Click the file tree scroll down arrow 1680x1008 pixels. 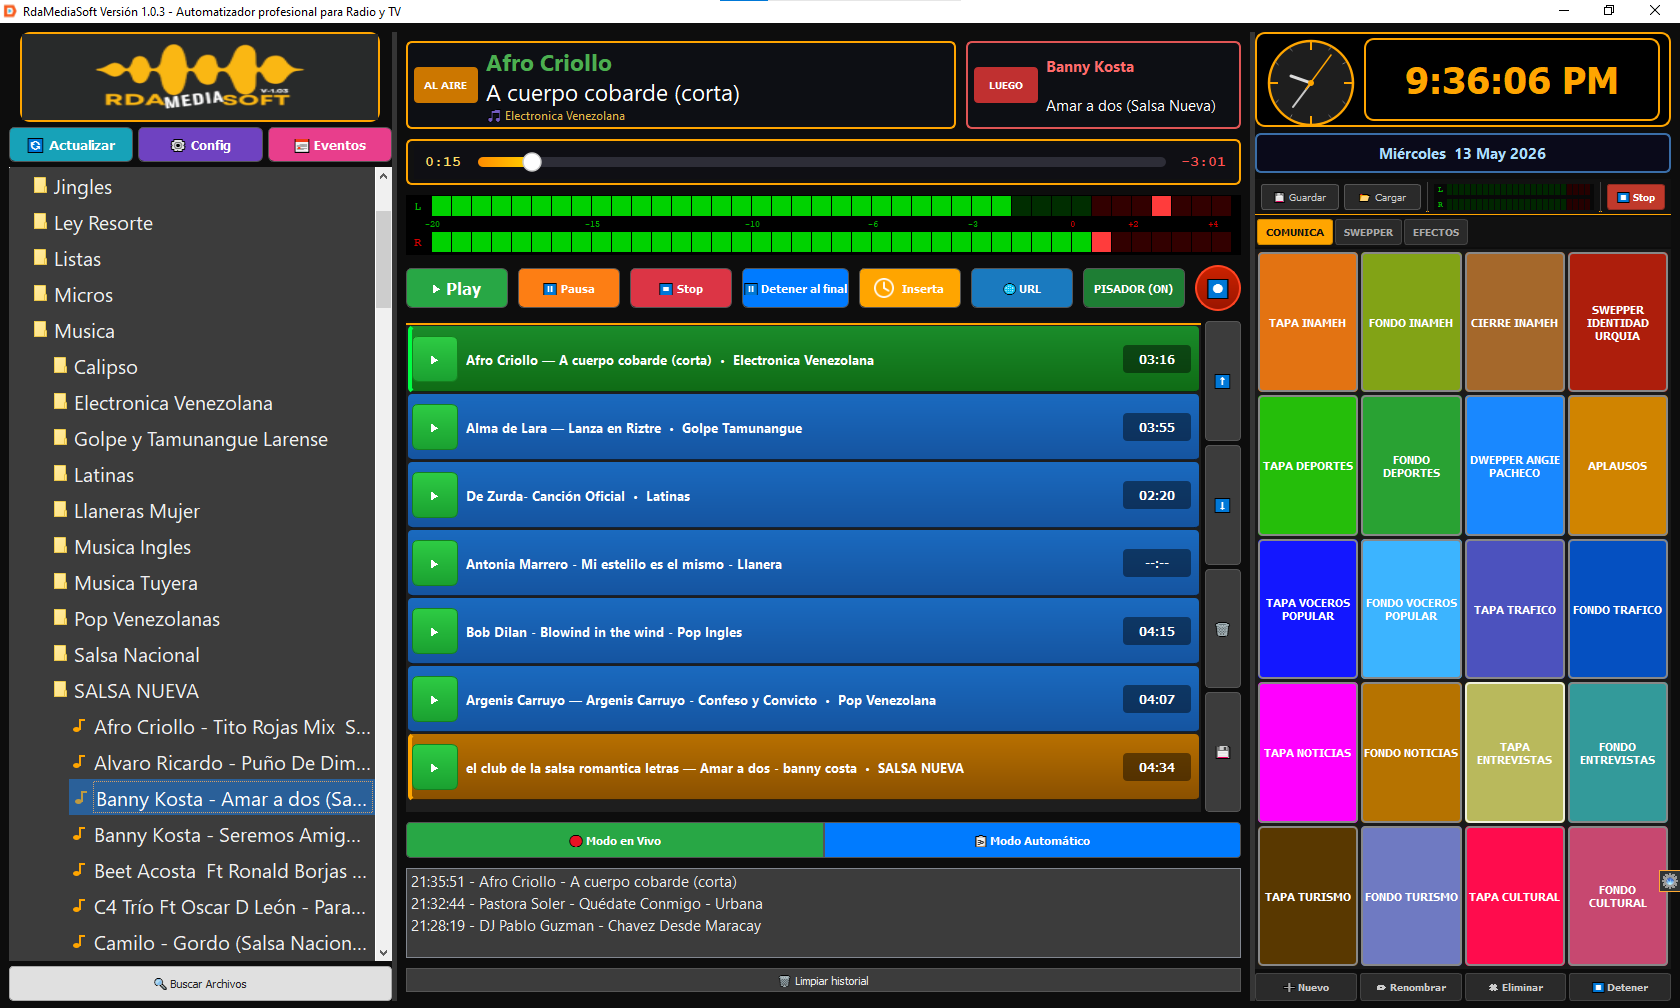[x=384, y=952]
